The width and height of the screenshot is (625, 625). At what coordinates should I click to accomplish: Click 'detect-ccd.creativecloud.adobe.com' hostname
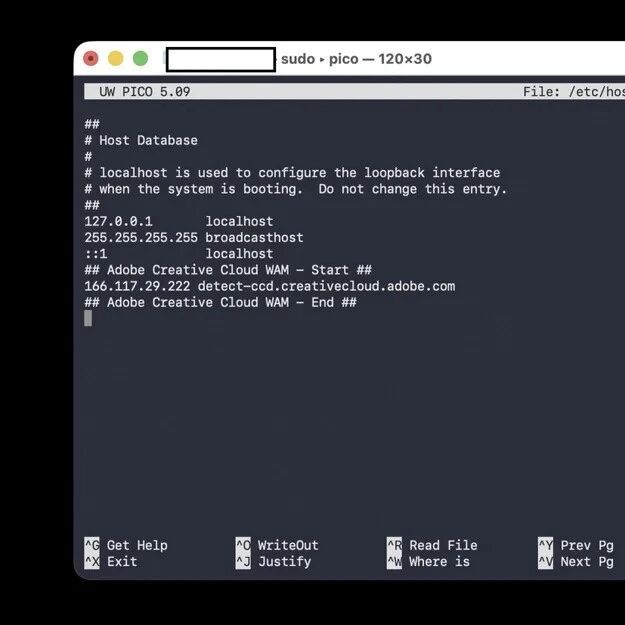pyautogui.click(x=326, y=286)
